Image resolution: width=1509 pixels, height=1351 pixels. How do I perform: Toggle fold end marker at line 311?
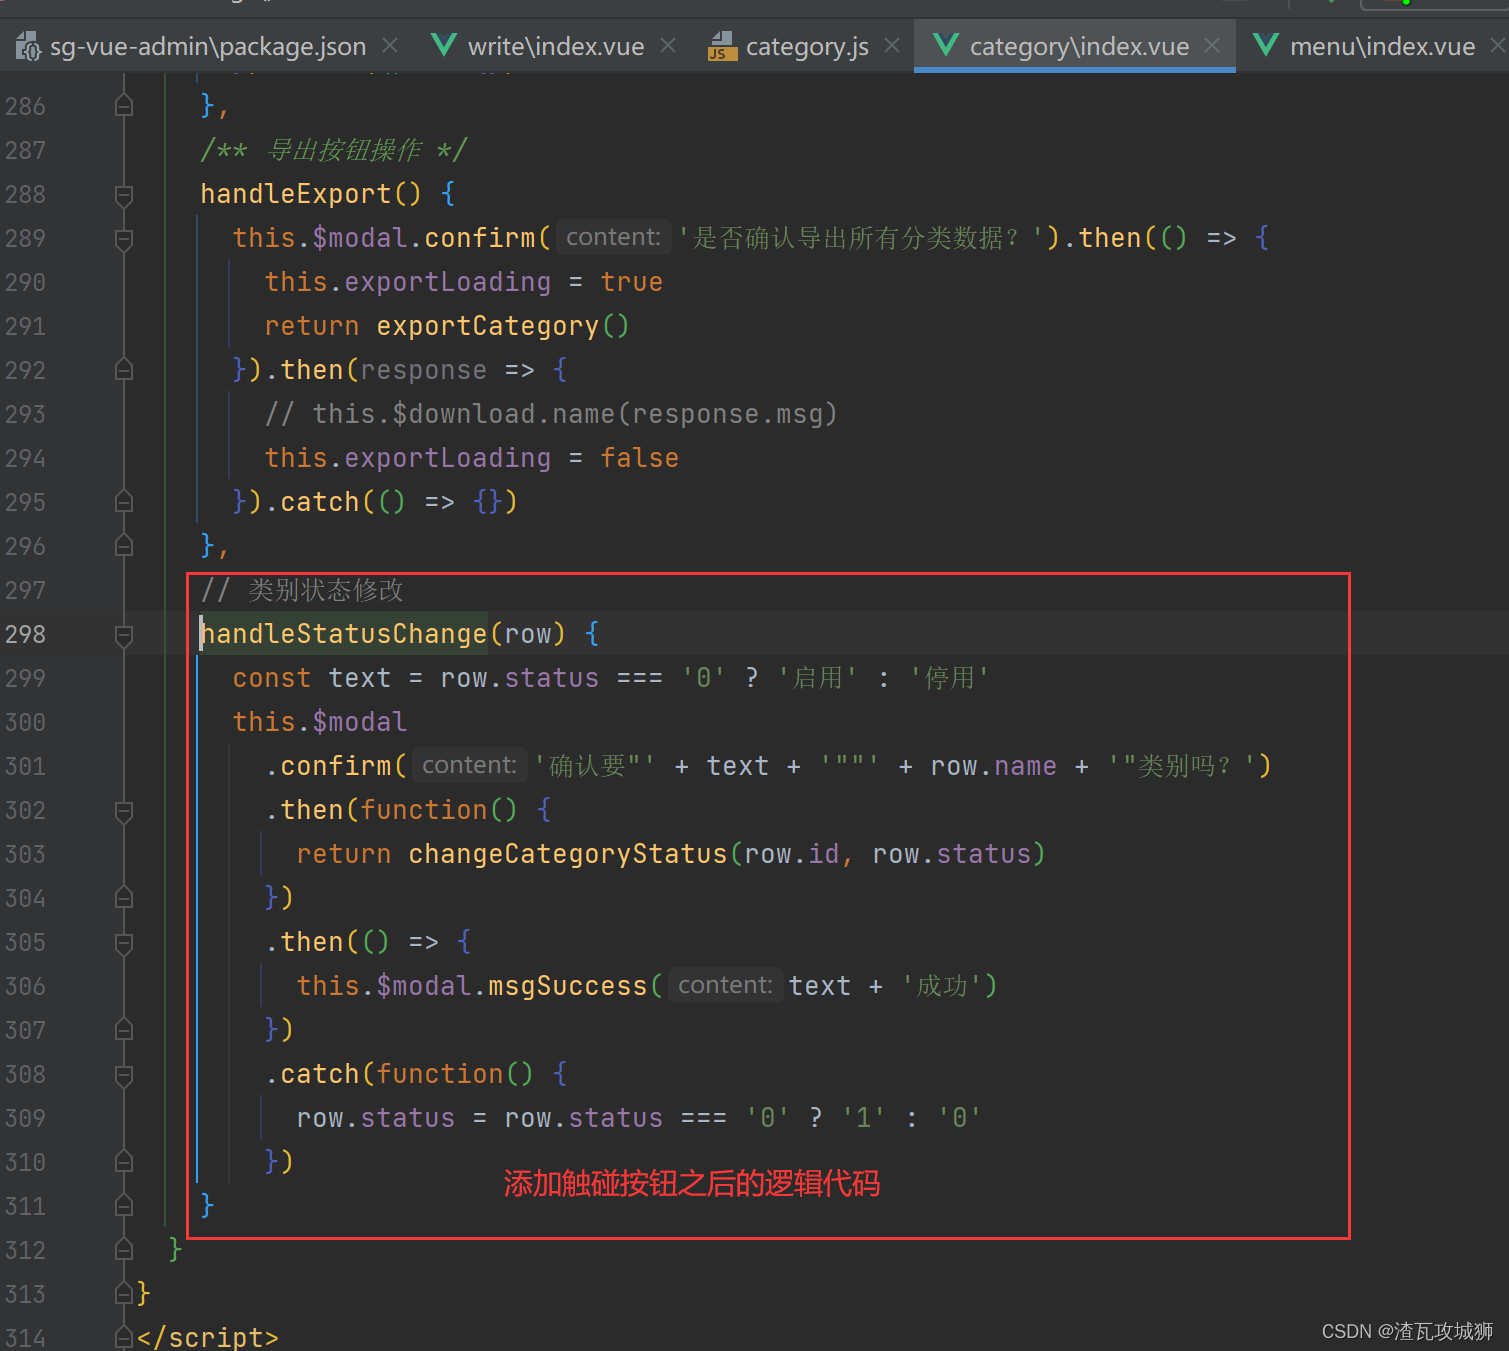coord(124,1206)
